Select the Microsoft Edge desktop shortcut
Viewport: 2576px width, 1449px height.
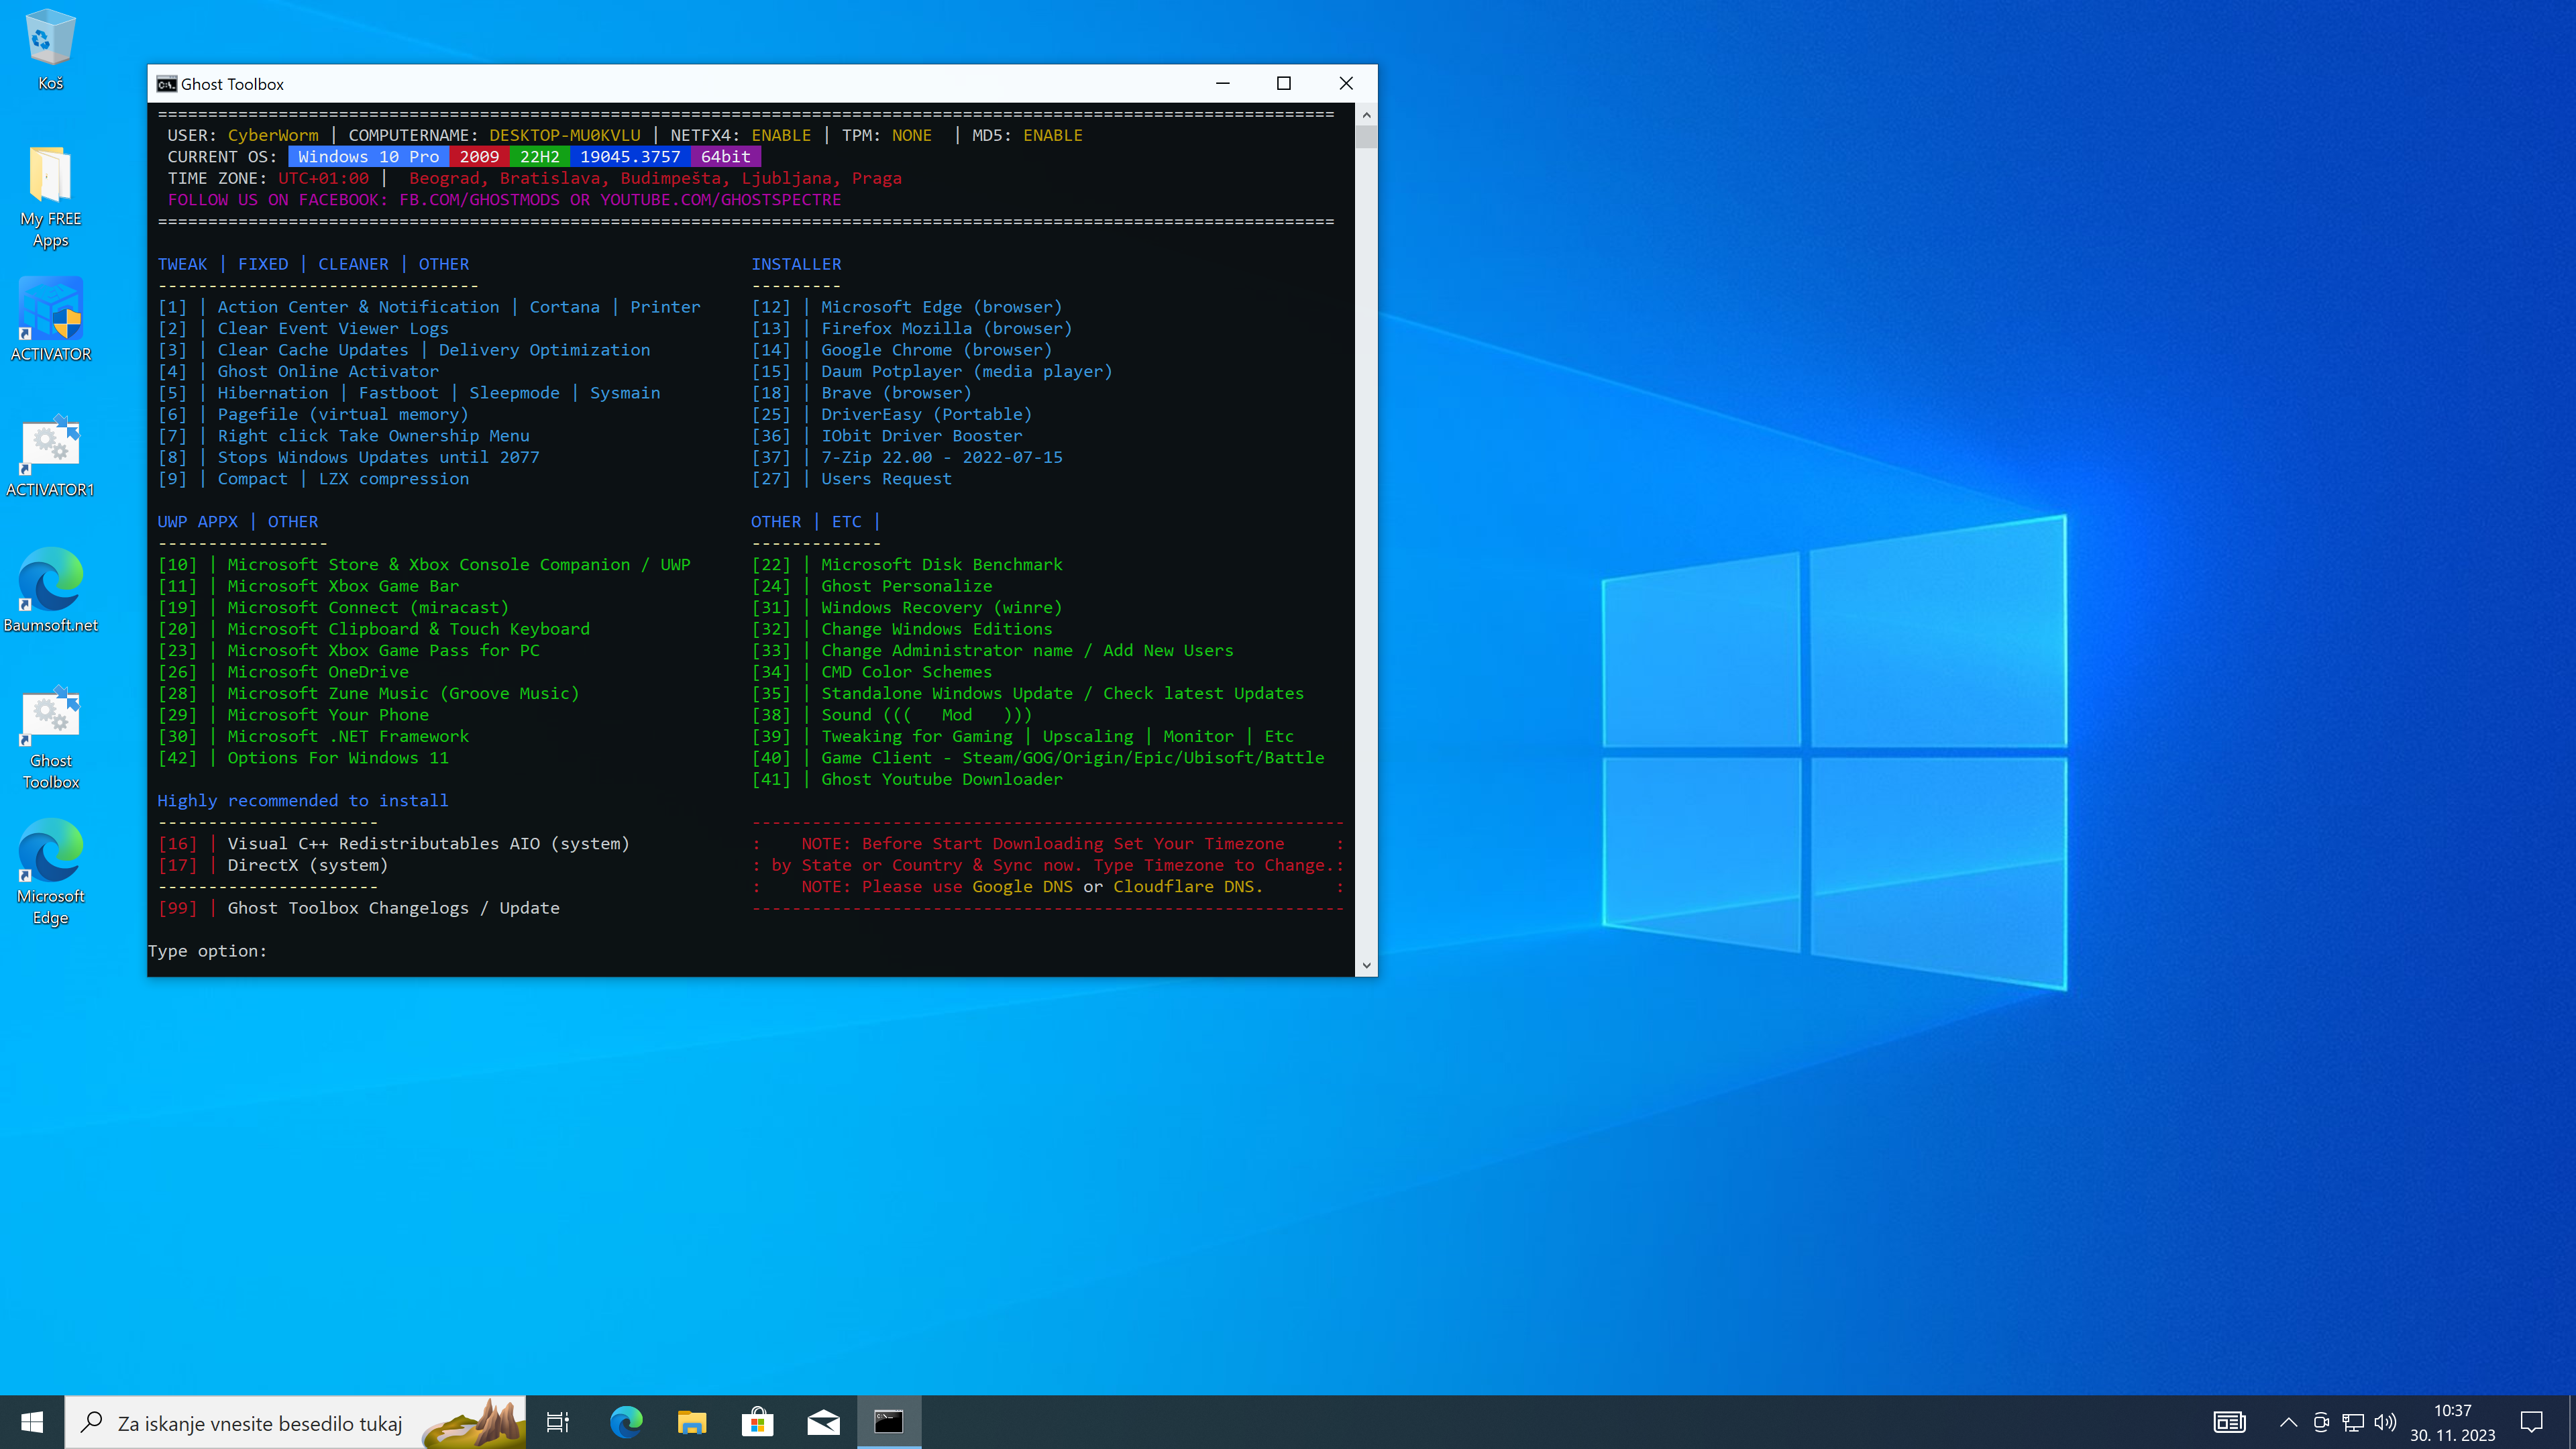(x=50, y=872)
